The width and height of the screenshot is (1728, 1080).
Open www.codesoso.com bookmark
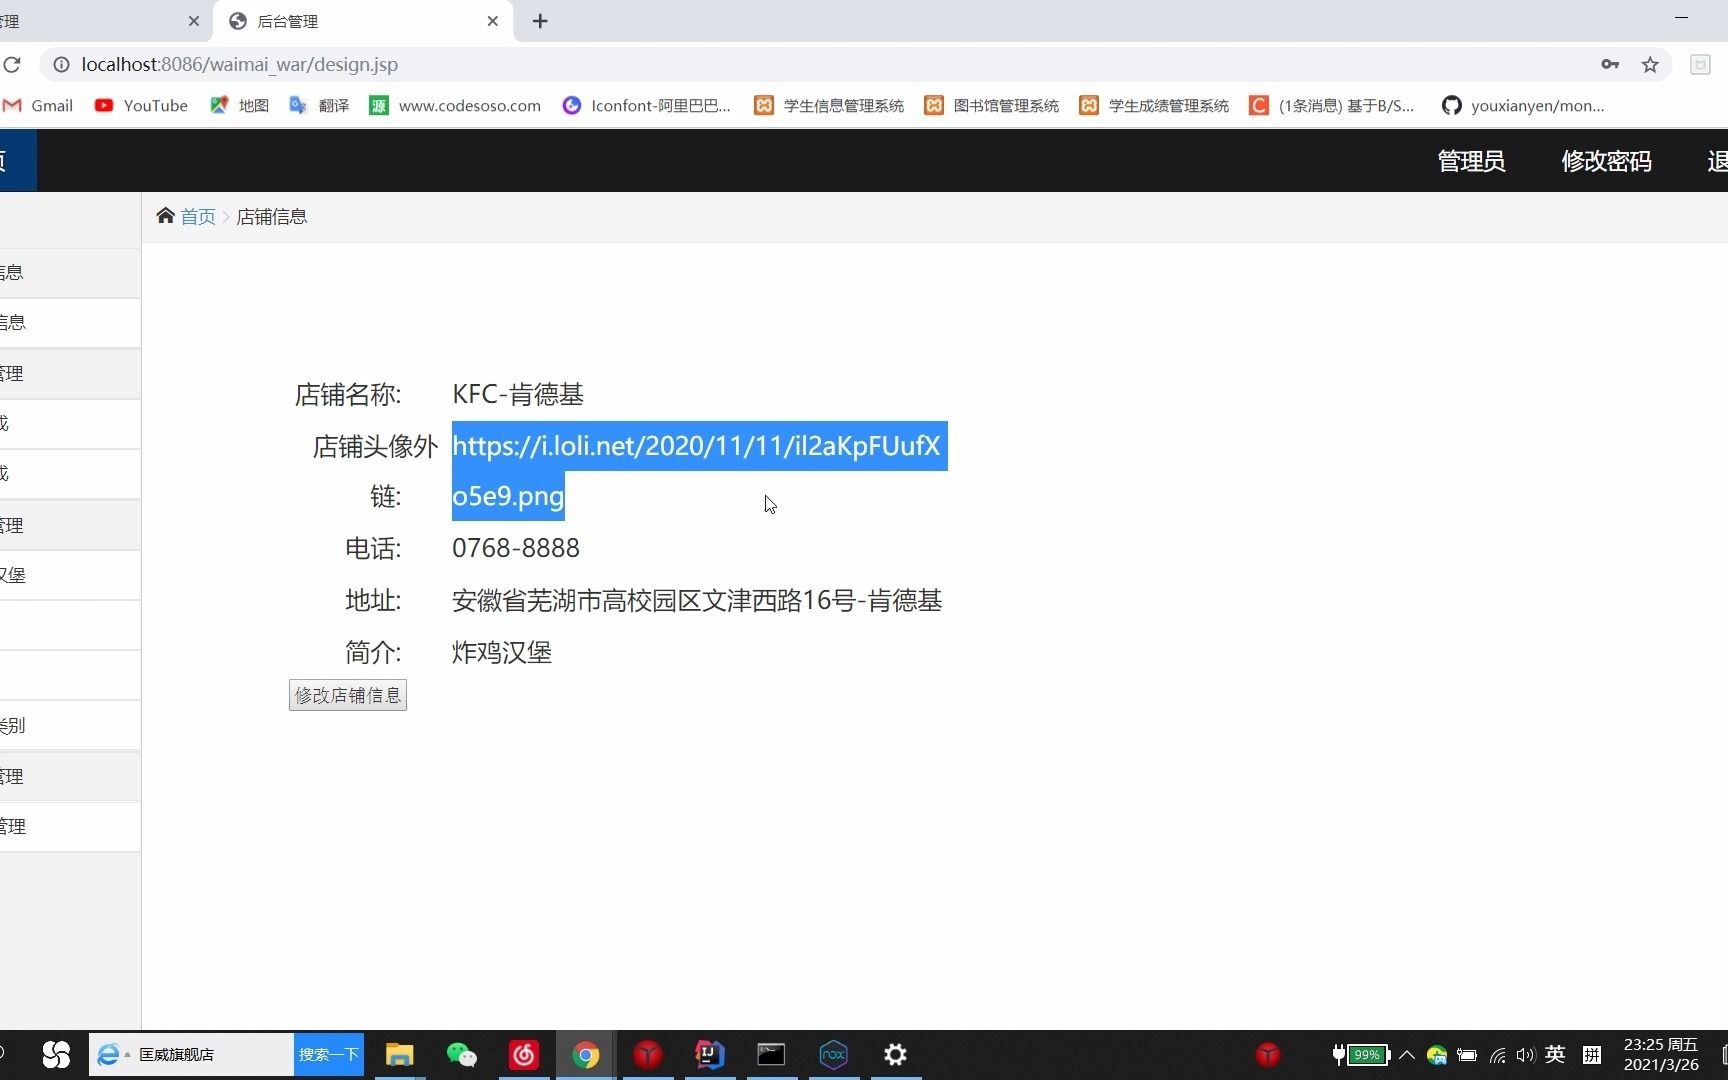point(455,106)
